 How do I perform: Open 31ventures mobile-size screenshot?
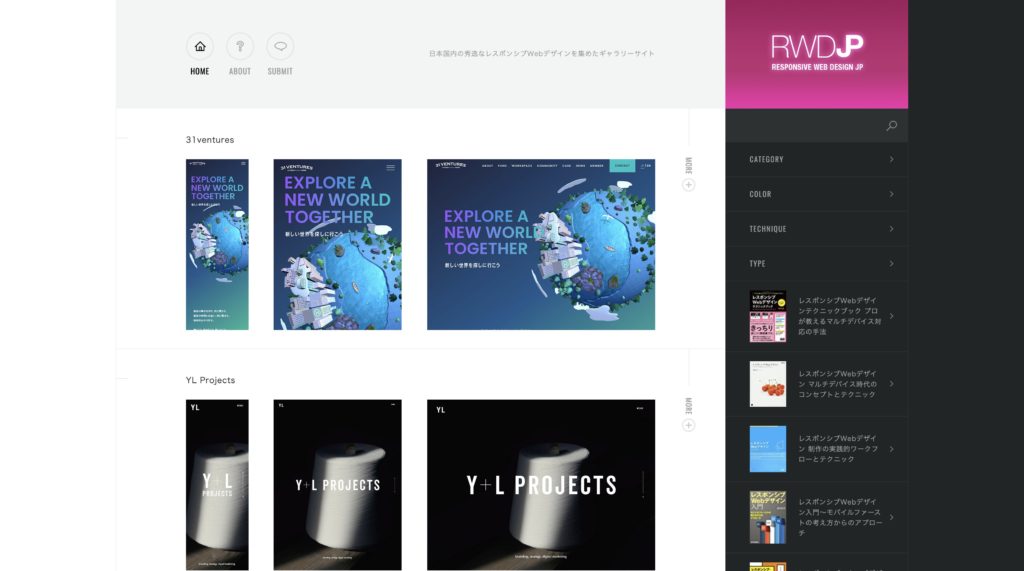(217, 244)
